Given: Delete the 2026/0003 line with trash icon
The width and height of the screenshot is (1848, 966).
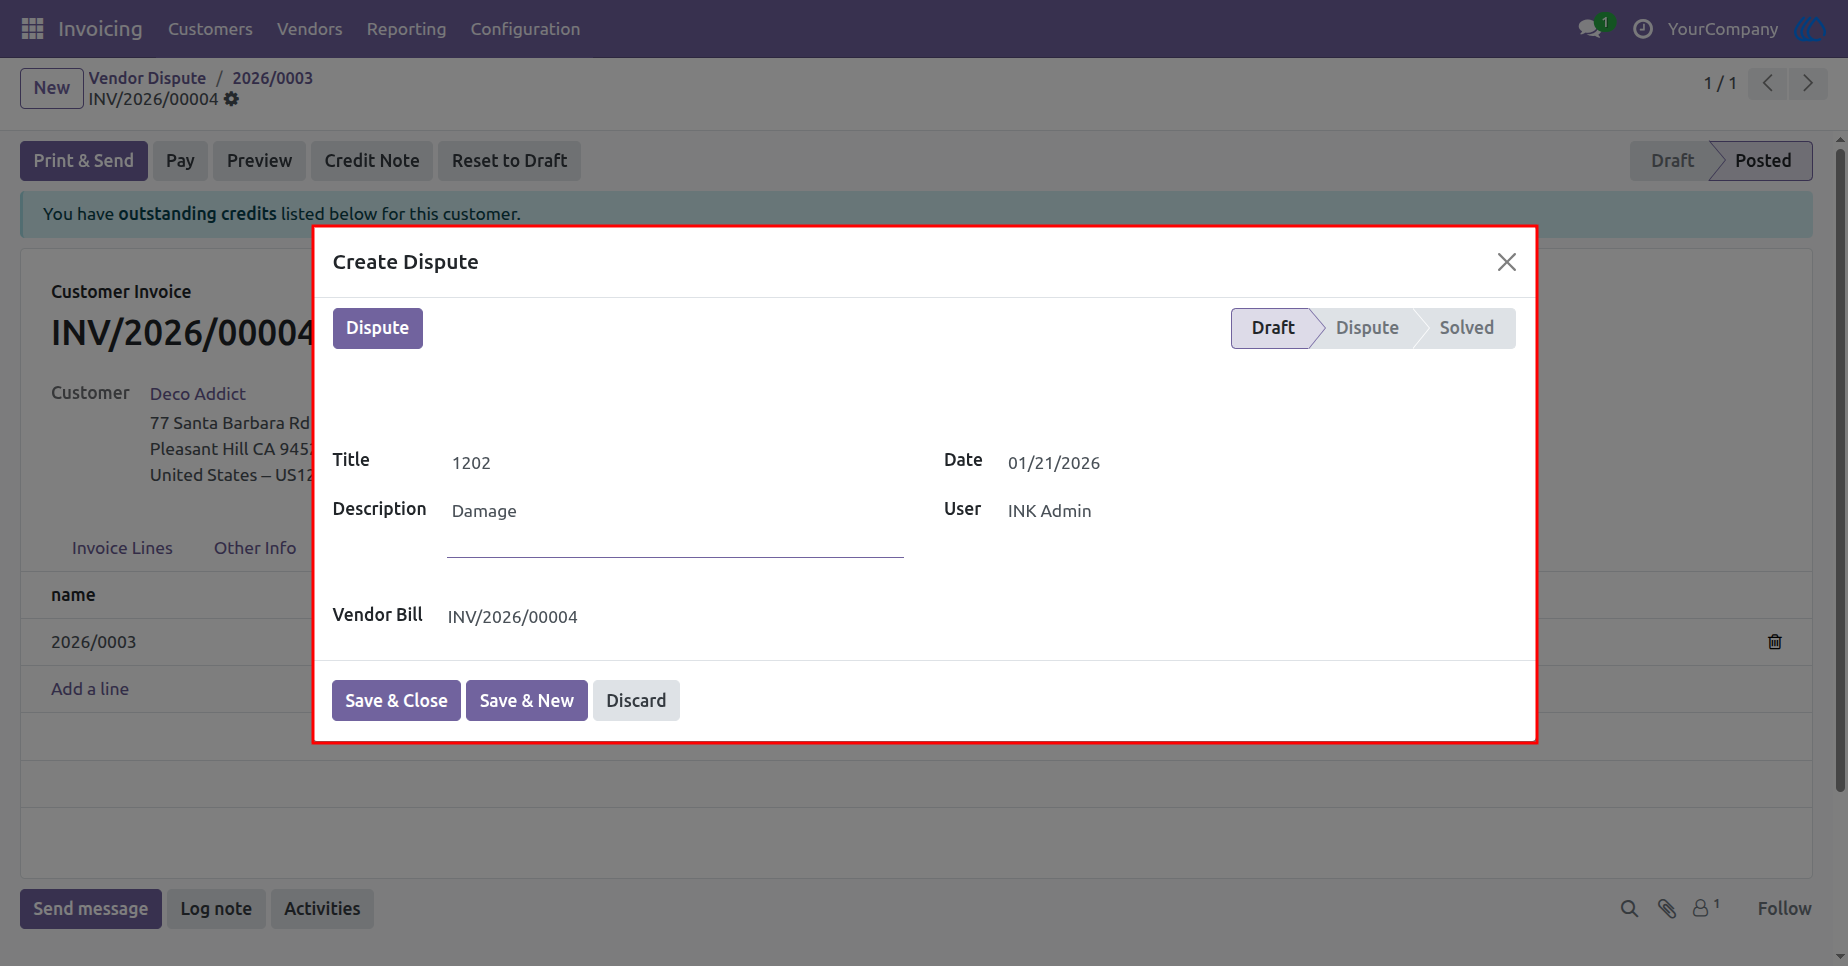Looking at the screenshot, I should [x=1775, y=642].
